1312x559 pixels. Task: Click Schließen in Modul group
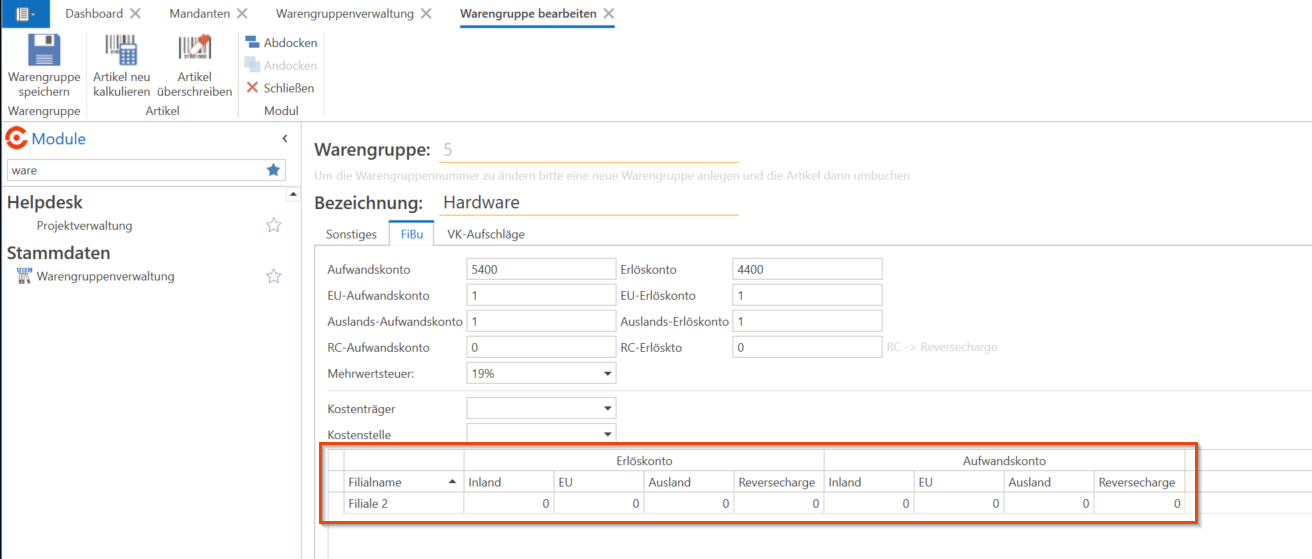click(x=280, y=88)
